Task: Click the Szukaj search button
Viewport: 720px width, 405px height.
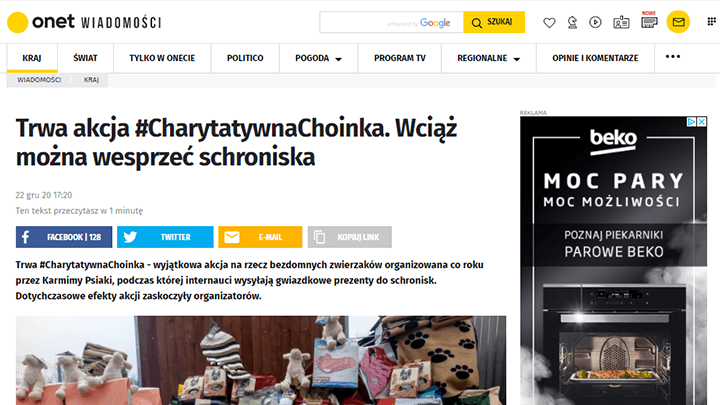Action: [x=494, y=22]
